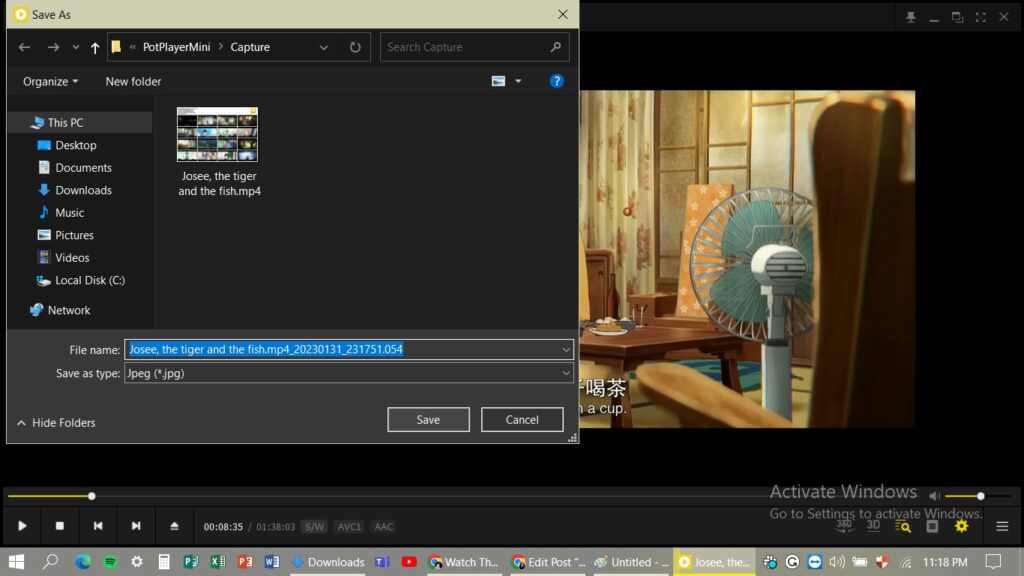Open Documents in navigation pane
The width and height of the screenshot is (1024, 576).
[x=84, y=167]
